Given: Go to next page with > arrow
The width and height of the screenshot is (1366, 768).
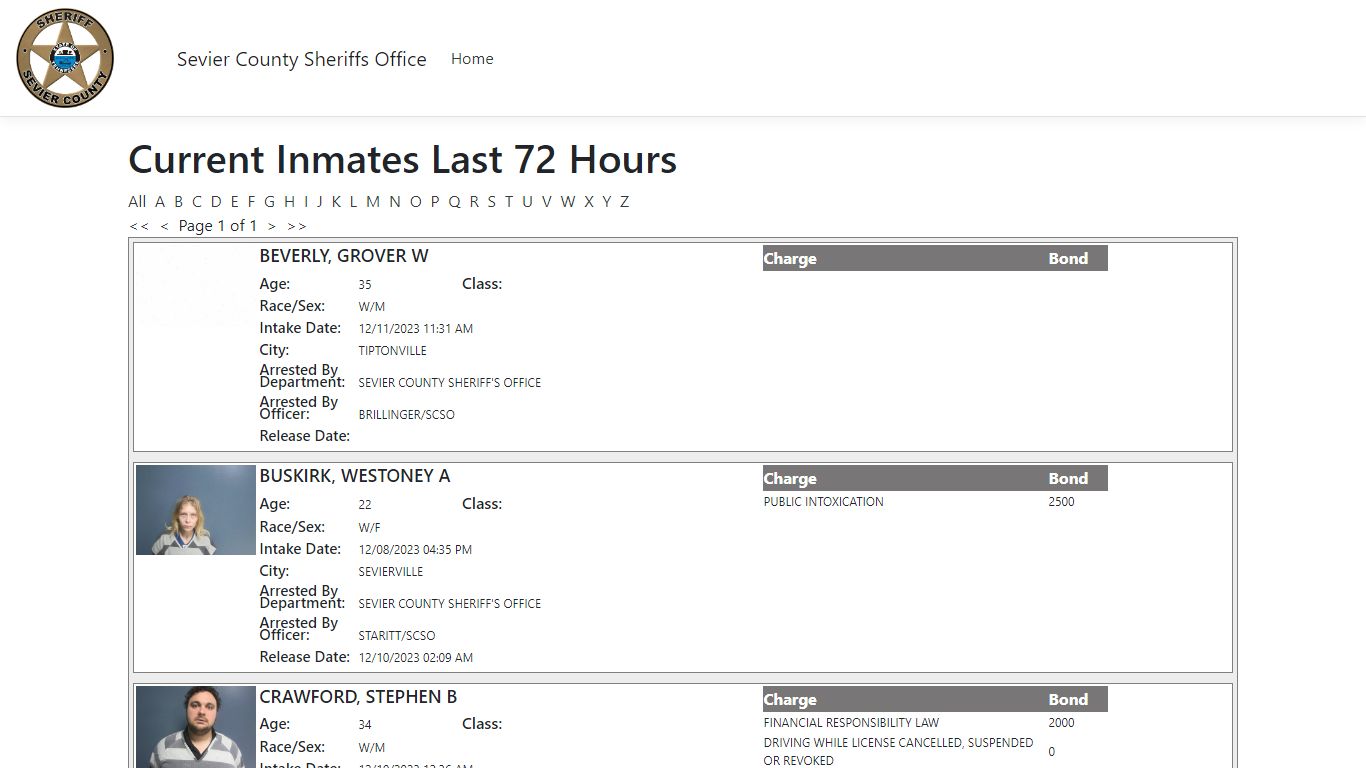Looking at the screenshot, I should click(x=271, y=226).
